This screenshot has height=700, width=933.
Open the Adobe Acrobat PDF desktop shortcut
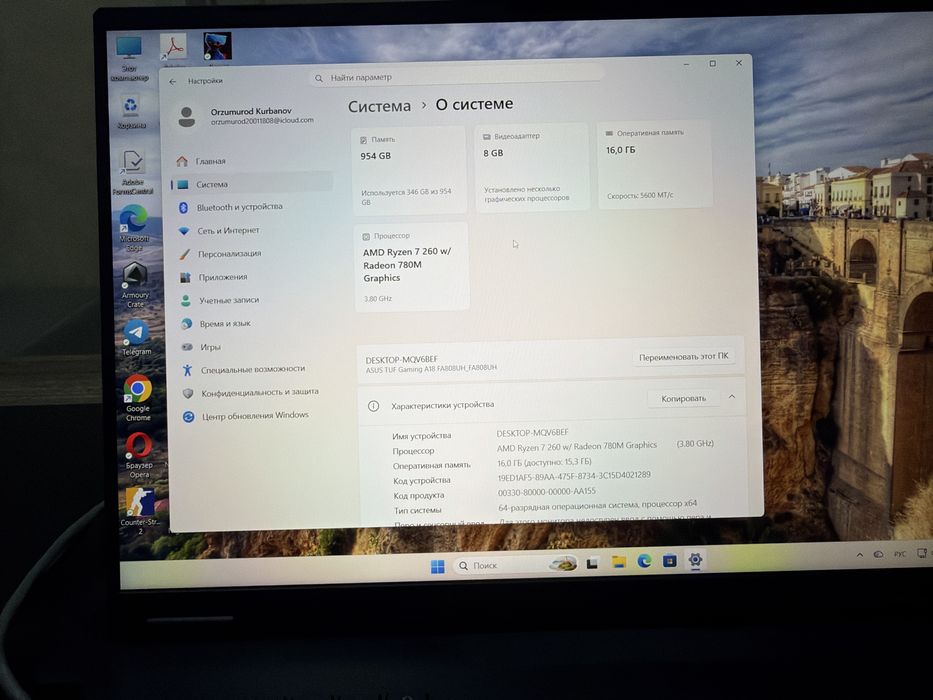click(173, 46)
